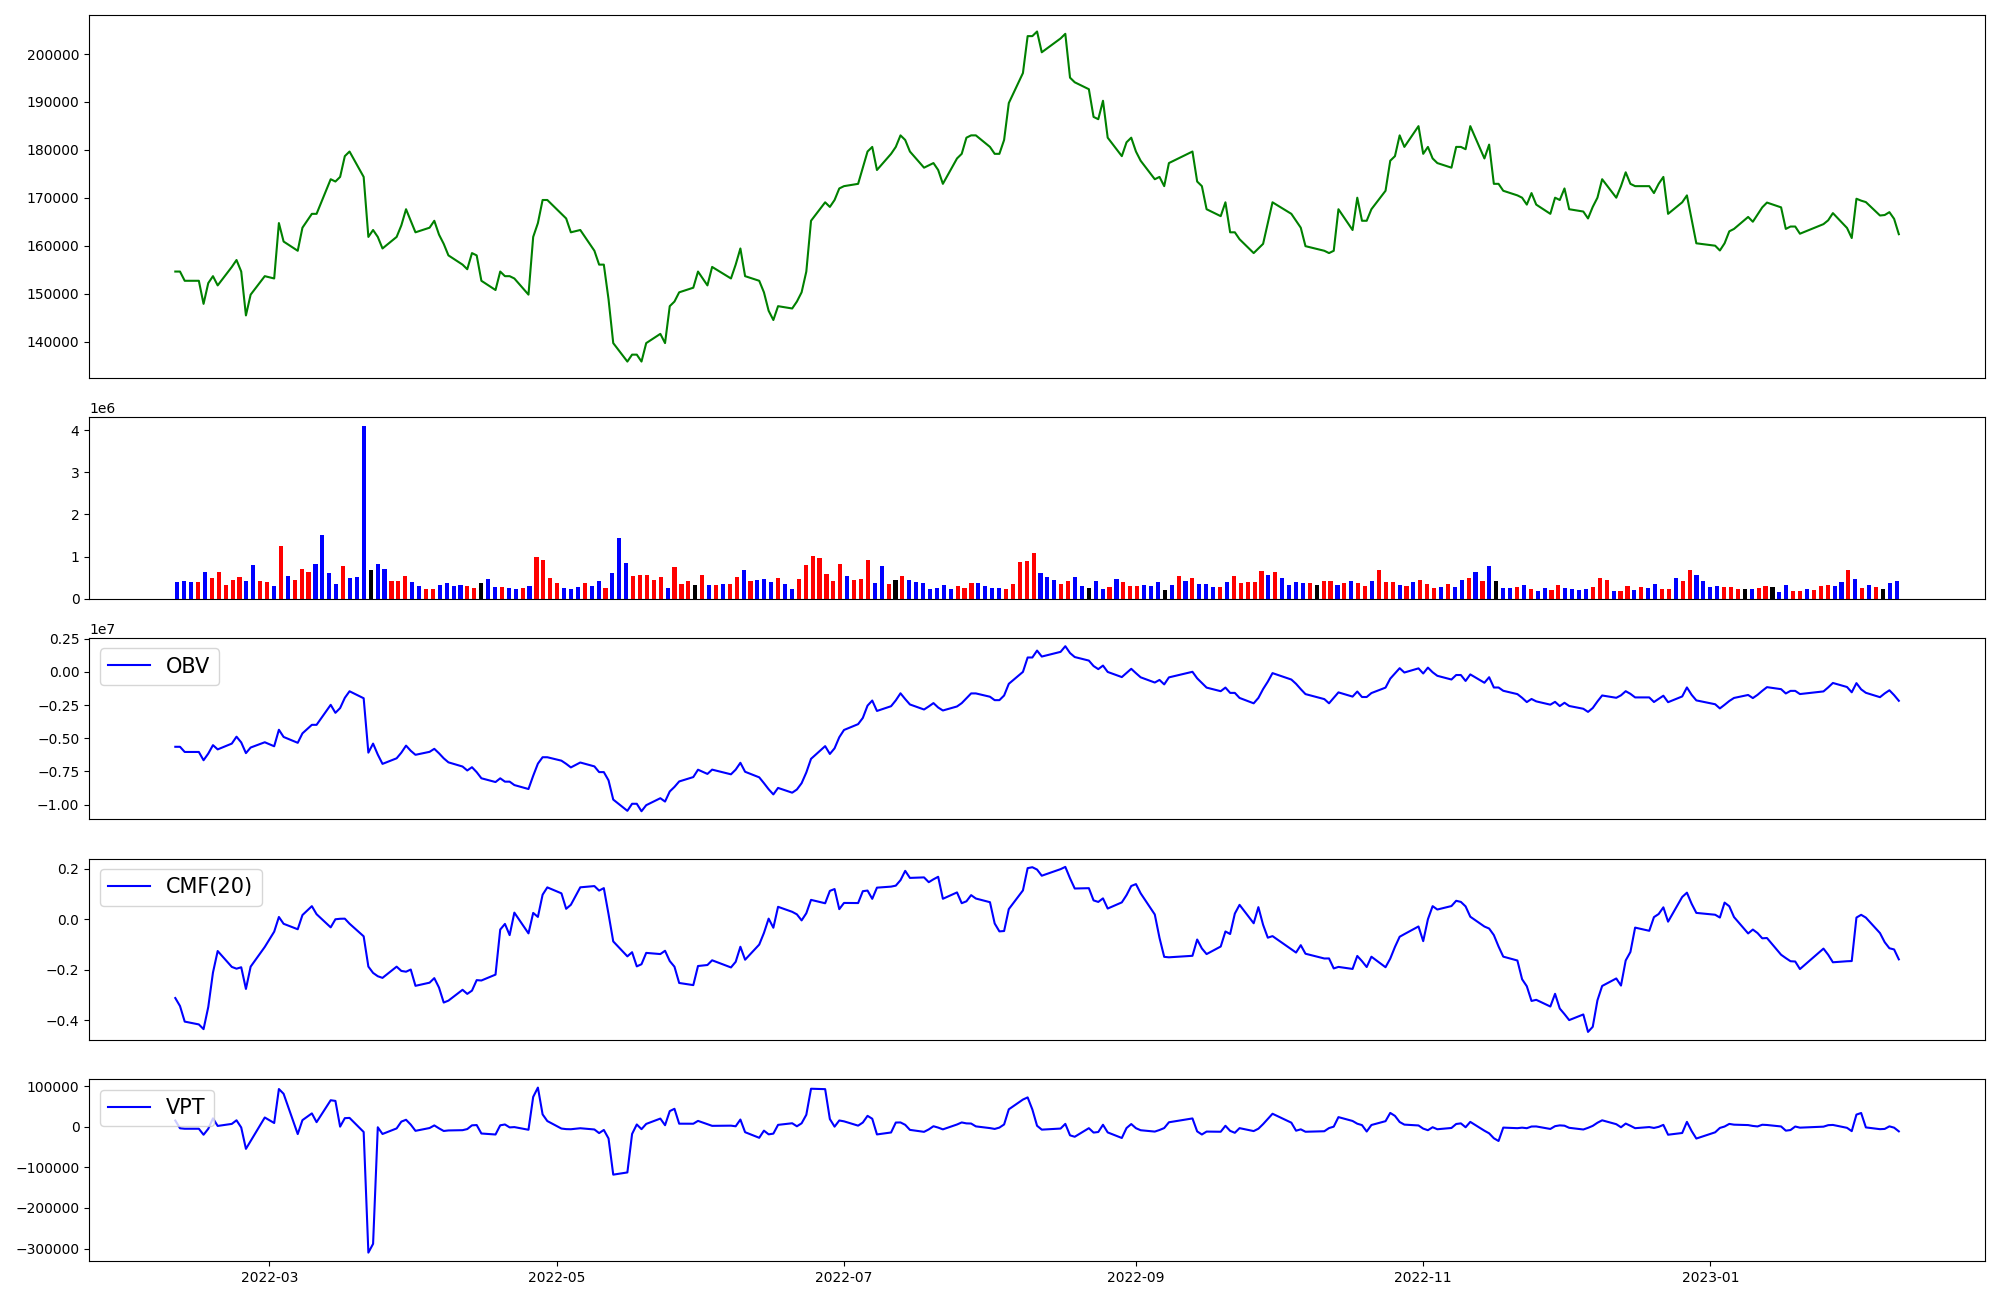Screen dimensions: 2000x1300
Task: Click the 2022-03 x-axis tick label
Action: click(x=269, y=1277)
